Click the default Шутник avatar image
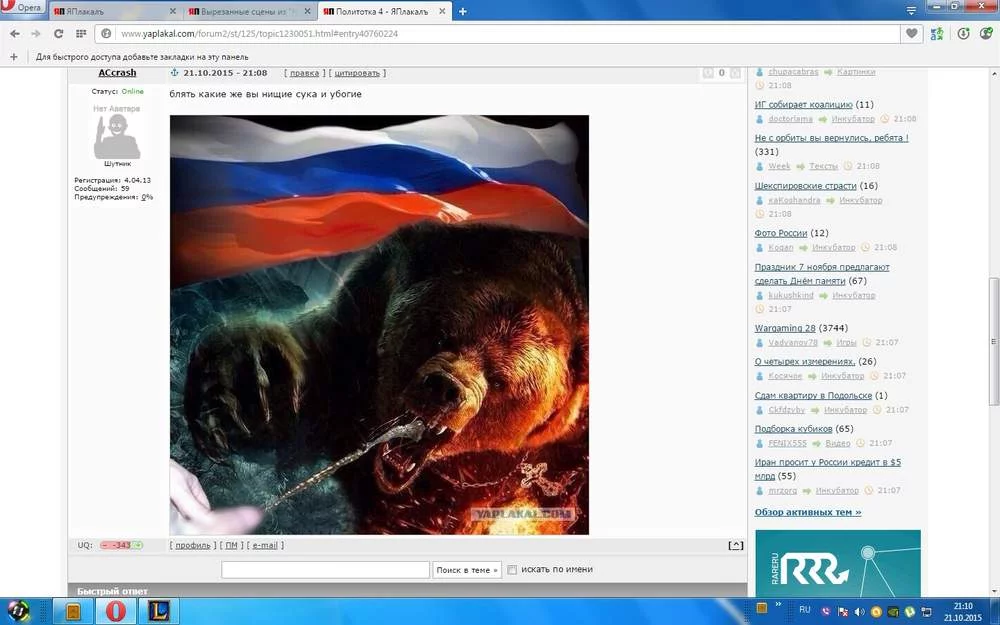This screenshot has height=625, width=1000. (x=117, y=137)
